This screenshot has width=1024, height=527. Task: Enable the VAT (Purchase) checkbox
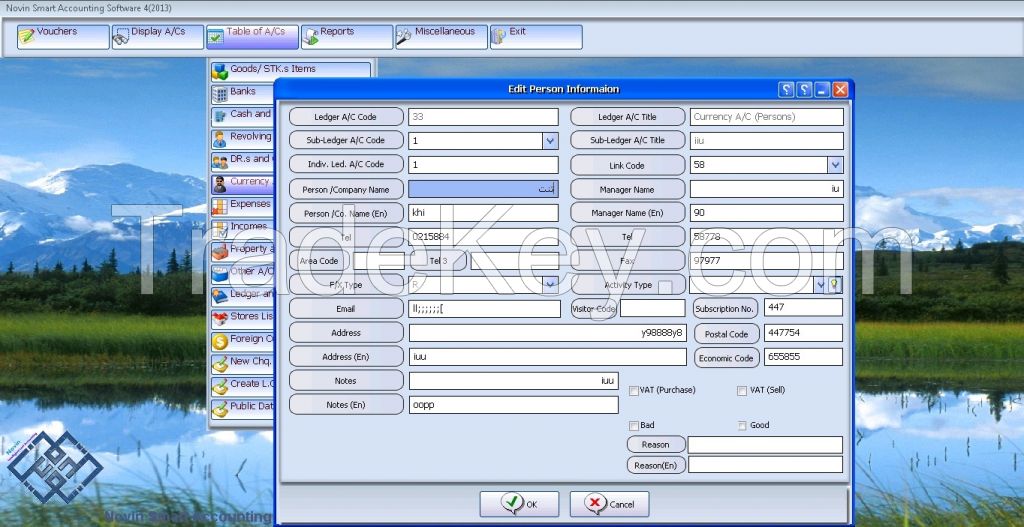(634, 391)
